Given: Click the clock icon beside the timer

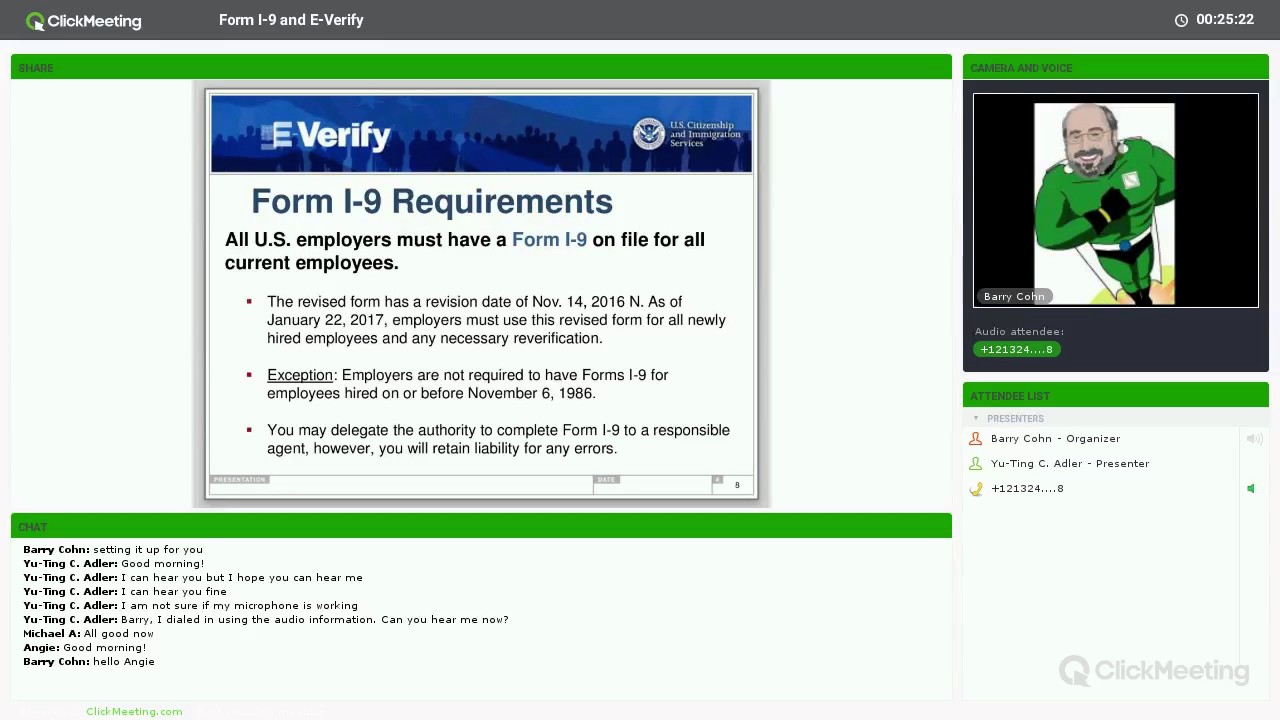Looking at the screenshot, I should click(1181, 20).
